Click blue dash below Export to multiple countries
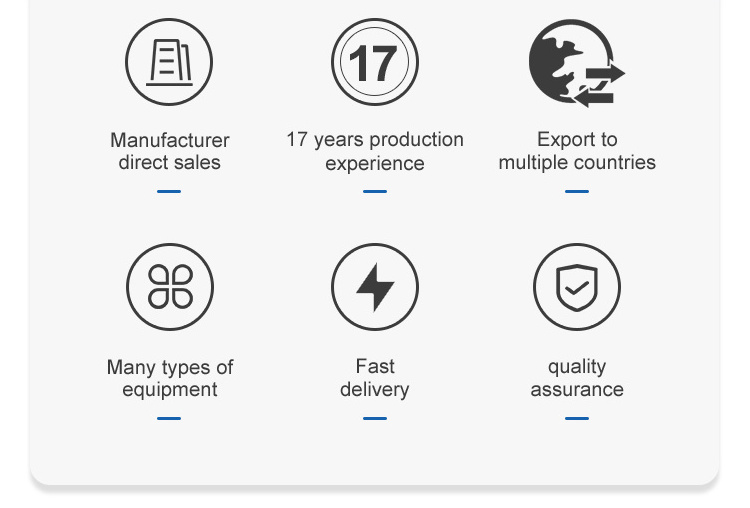Viewport: 750px width, 508px height. [577, 191]
